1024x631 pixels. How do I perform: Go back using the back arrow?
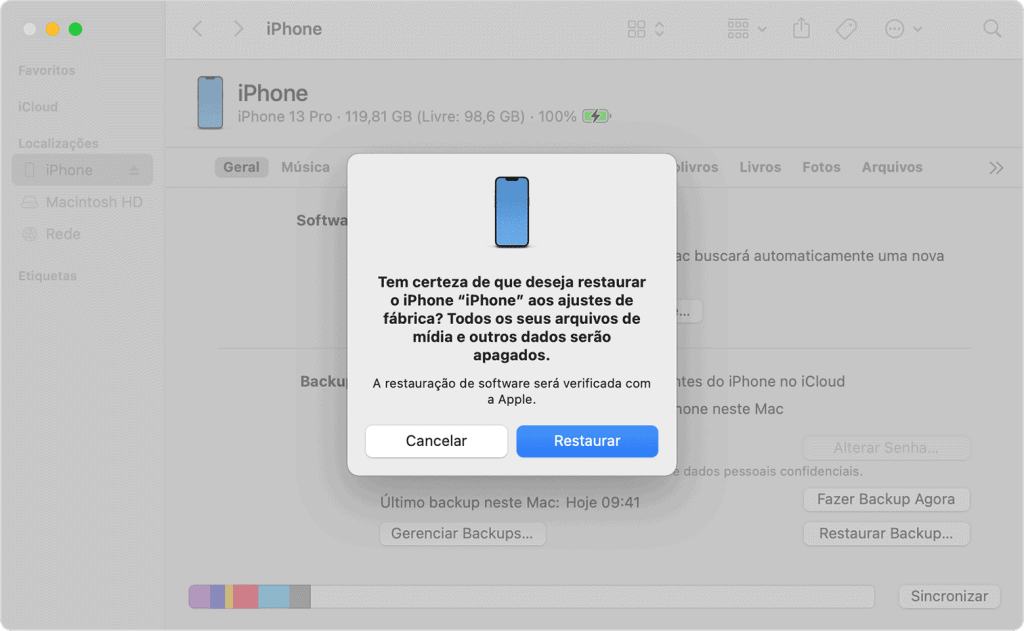[x=196, y=29]
